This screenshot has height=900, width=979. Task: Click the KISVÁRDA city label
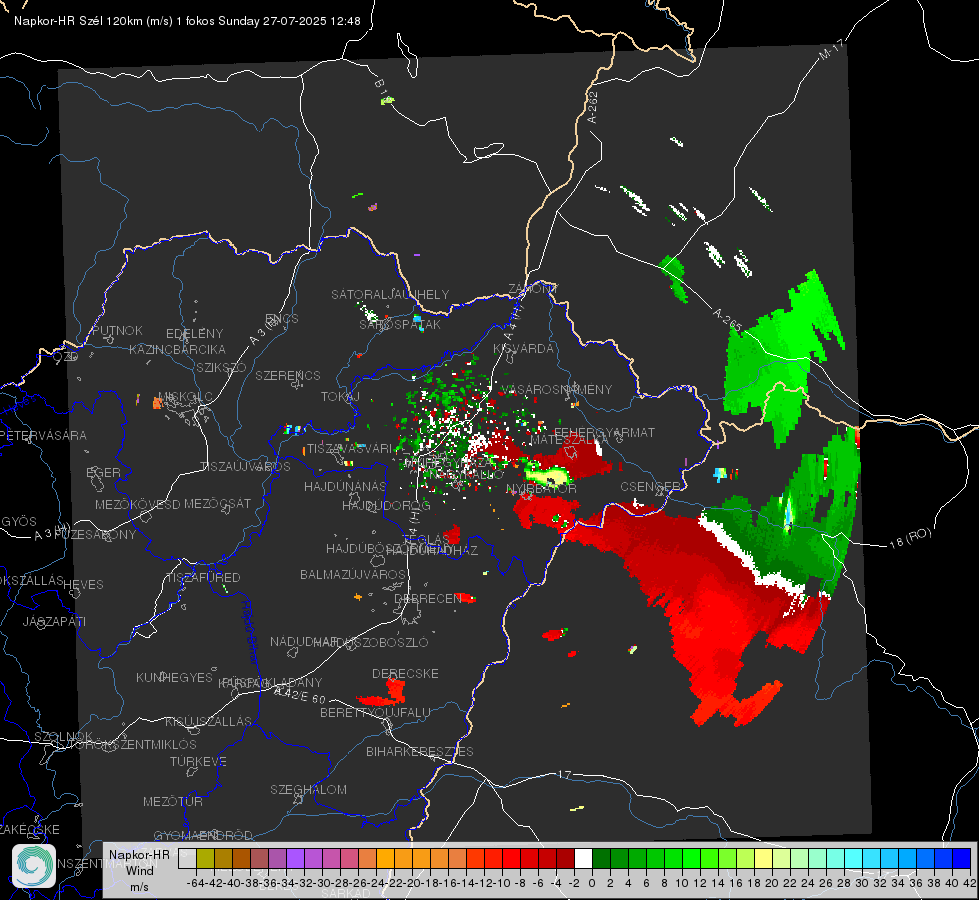[524, 349]
